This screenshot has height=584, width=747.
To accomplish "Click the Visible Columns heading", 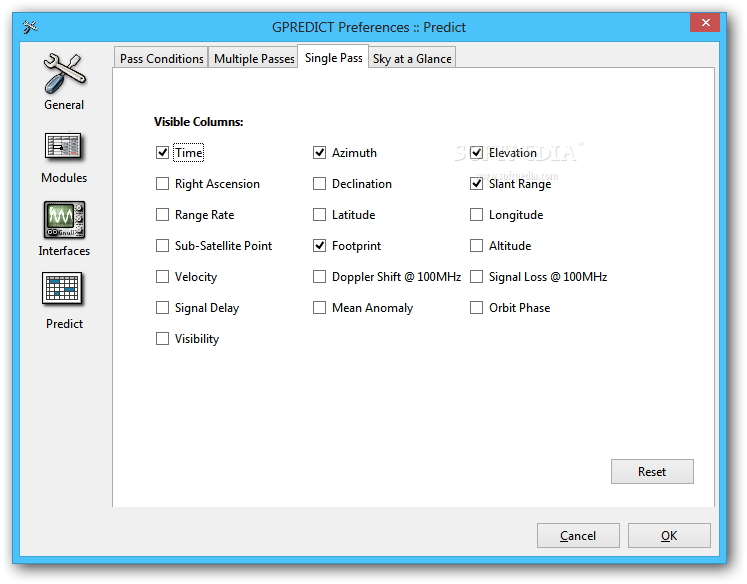I will click(x=198, y=122).
